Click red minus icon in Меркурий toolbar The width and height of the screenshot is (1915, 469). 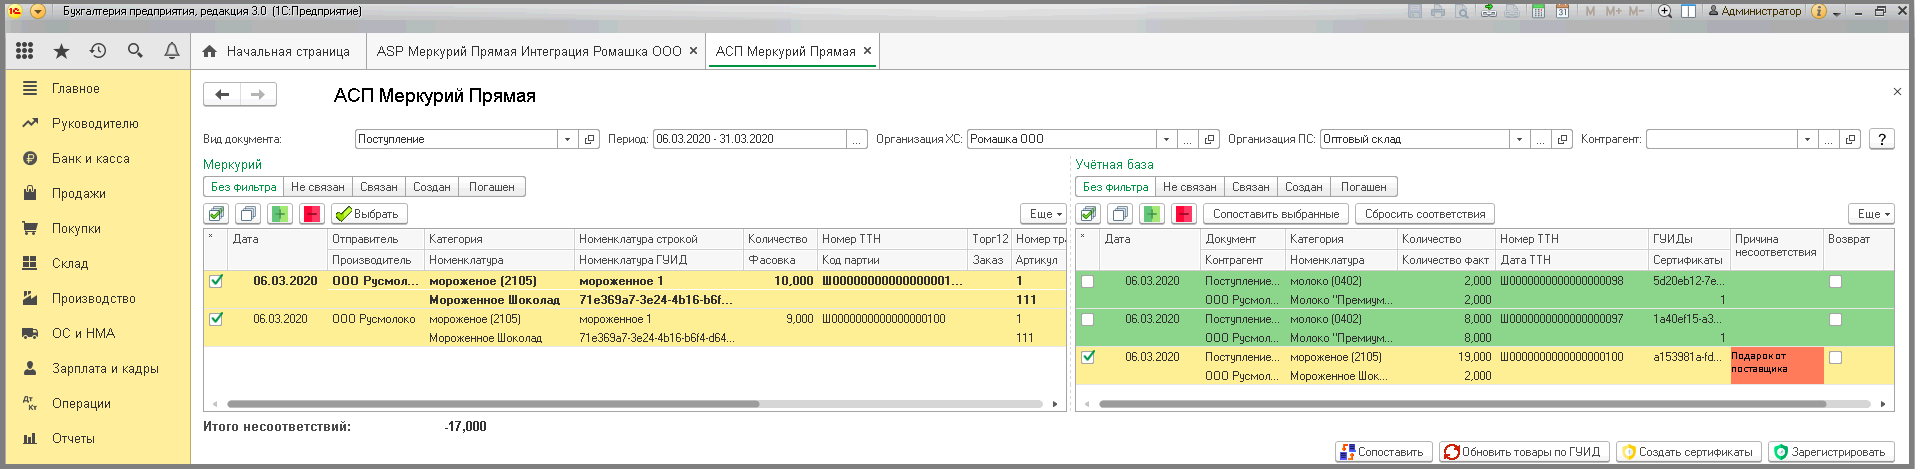312,214
